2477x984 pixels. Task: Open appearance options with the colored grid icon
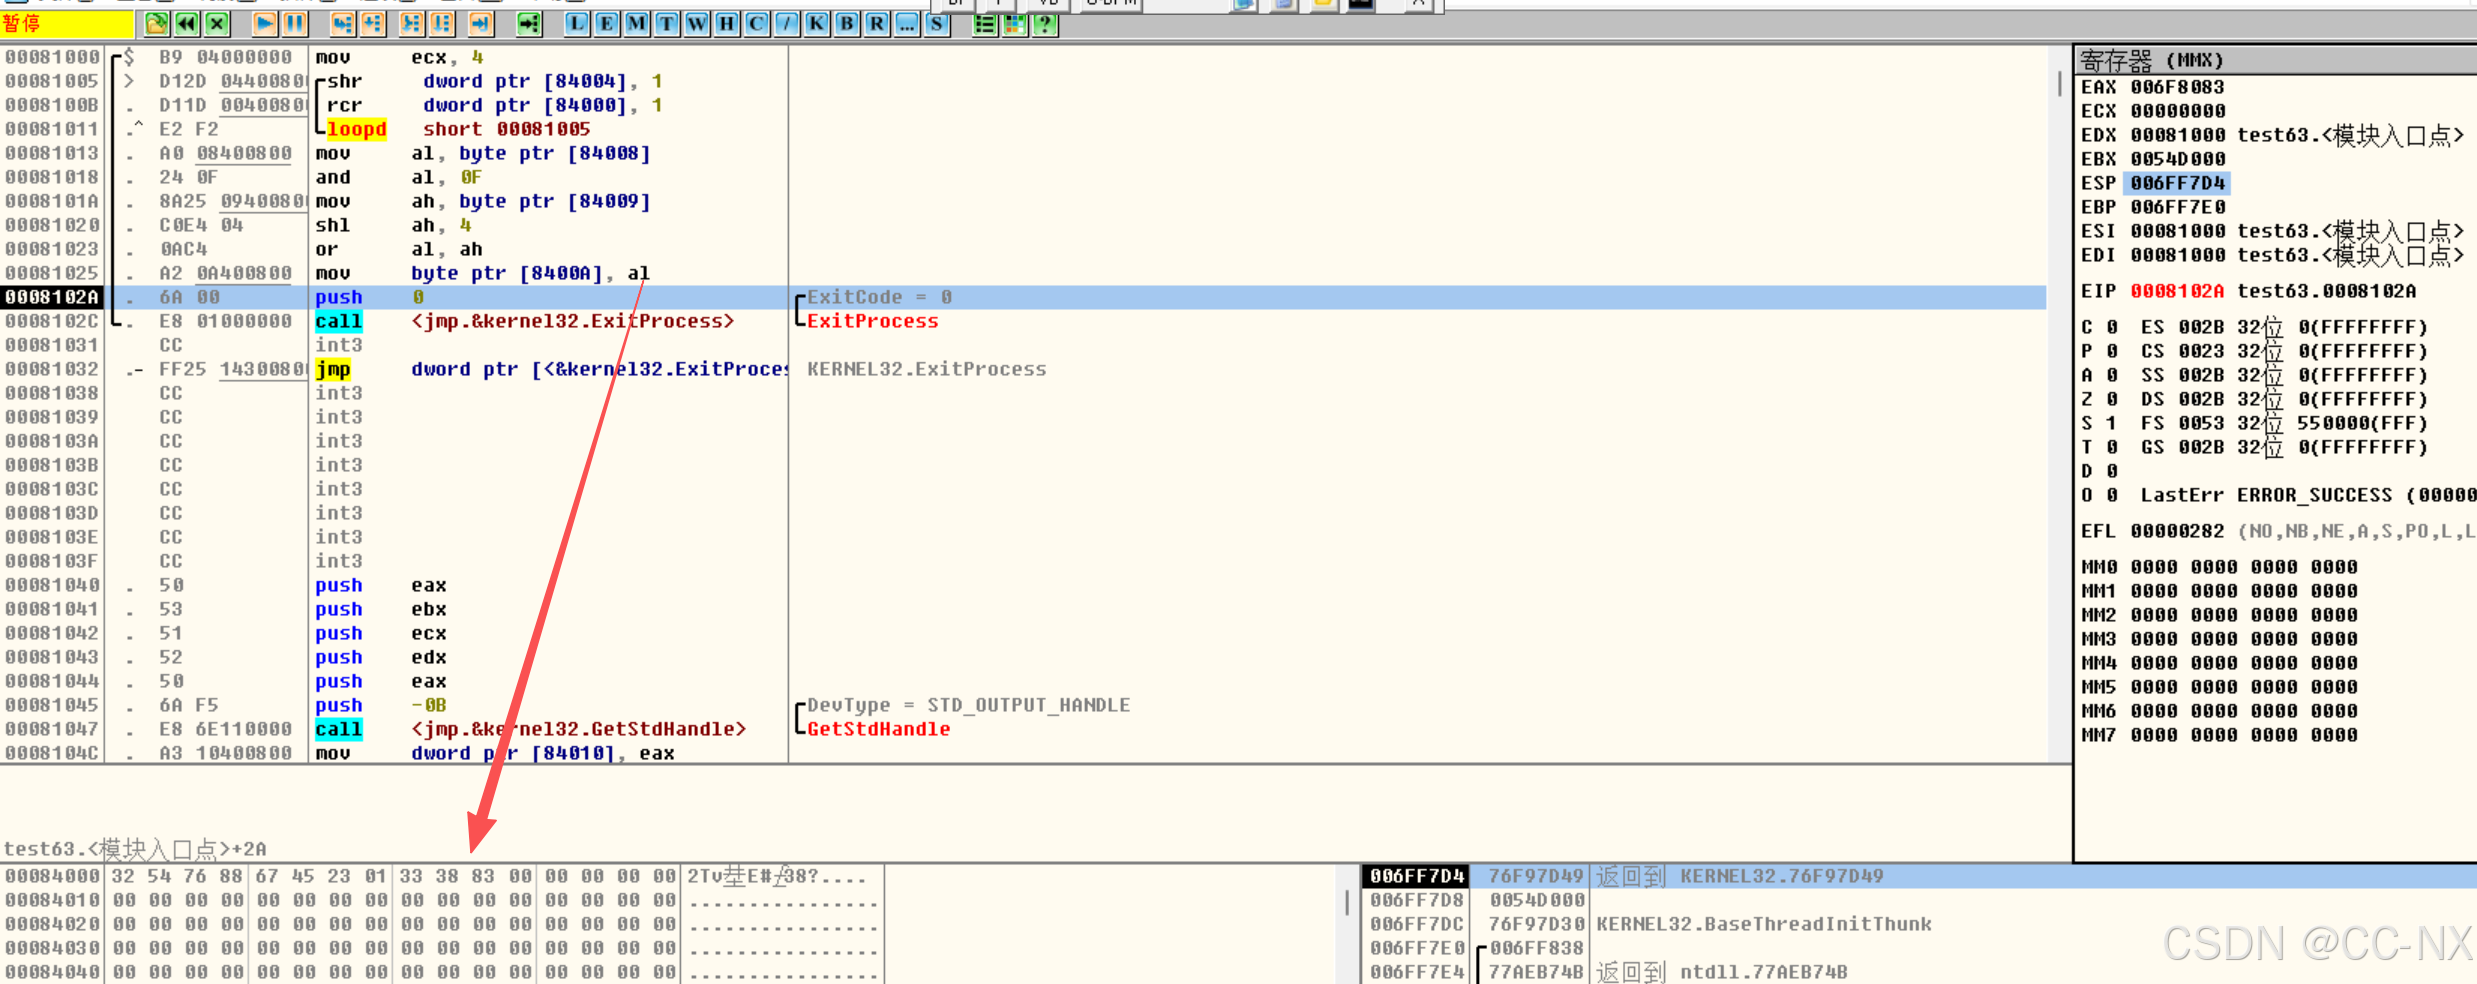tap(1015, 24)
